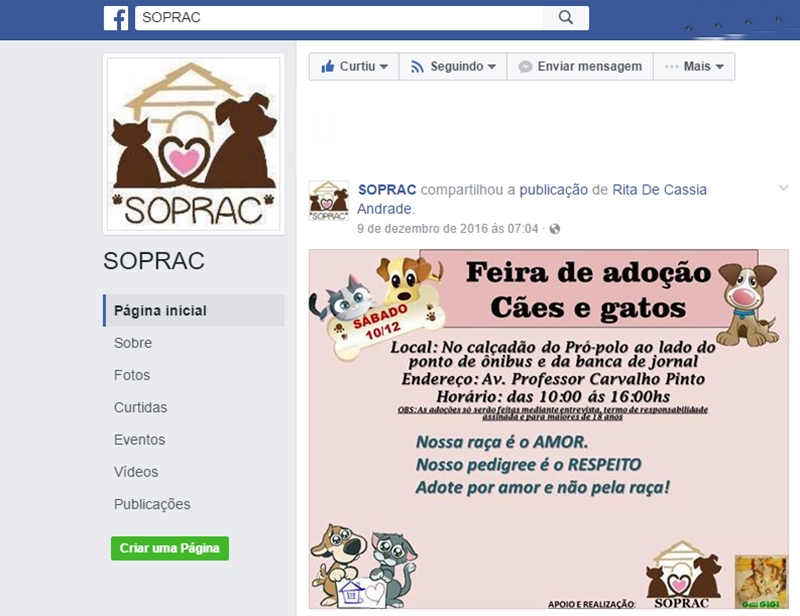Click the Messenger icon on Enviar mensagem
The image size is (800, 616).
[525, 67]
